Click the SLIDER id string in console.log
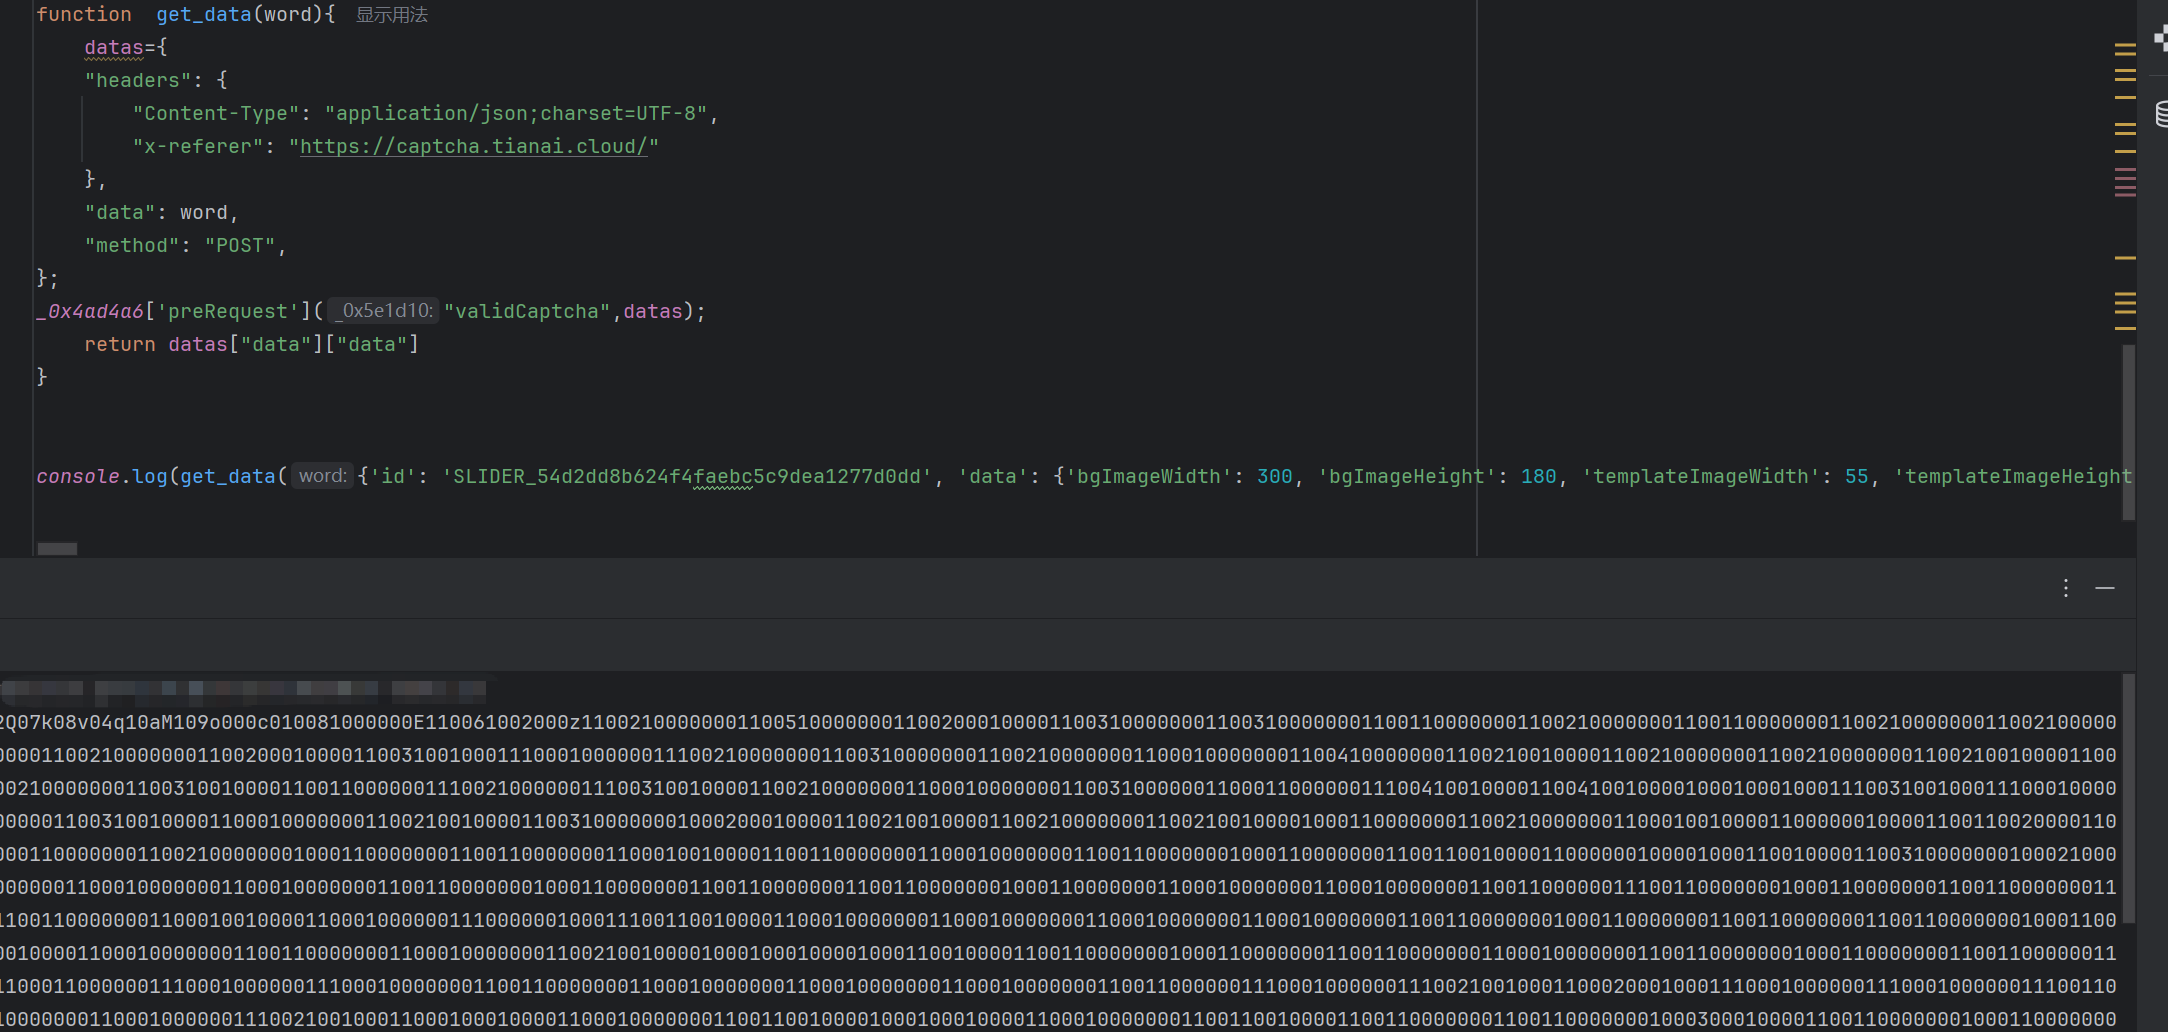2168x1032 pixels. coord(686,477)
